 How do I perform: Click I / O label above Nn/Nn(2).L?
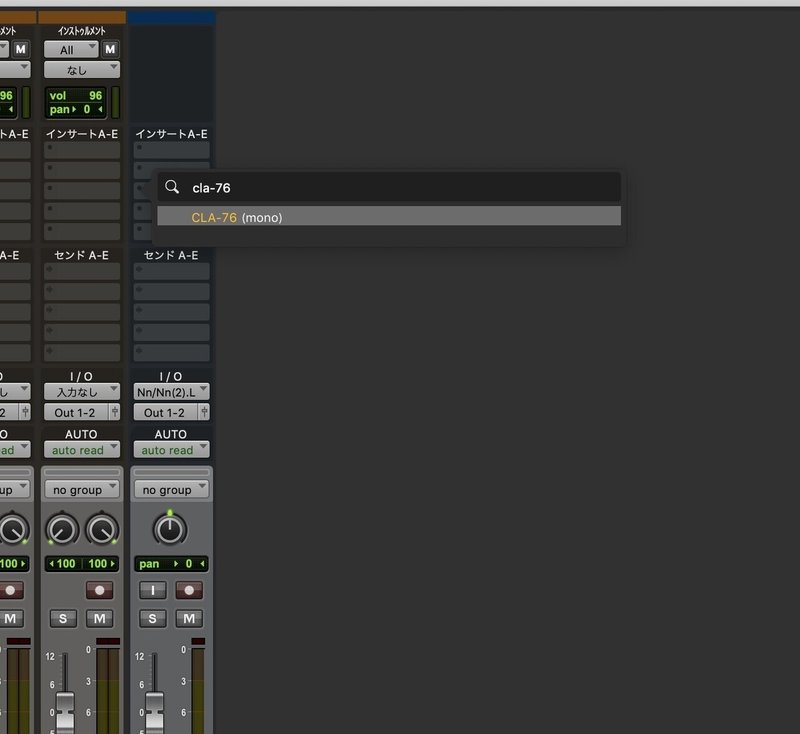171,376
